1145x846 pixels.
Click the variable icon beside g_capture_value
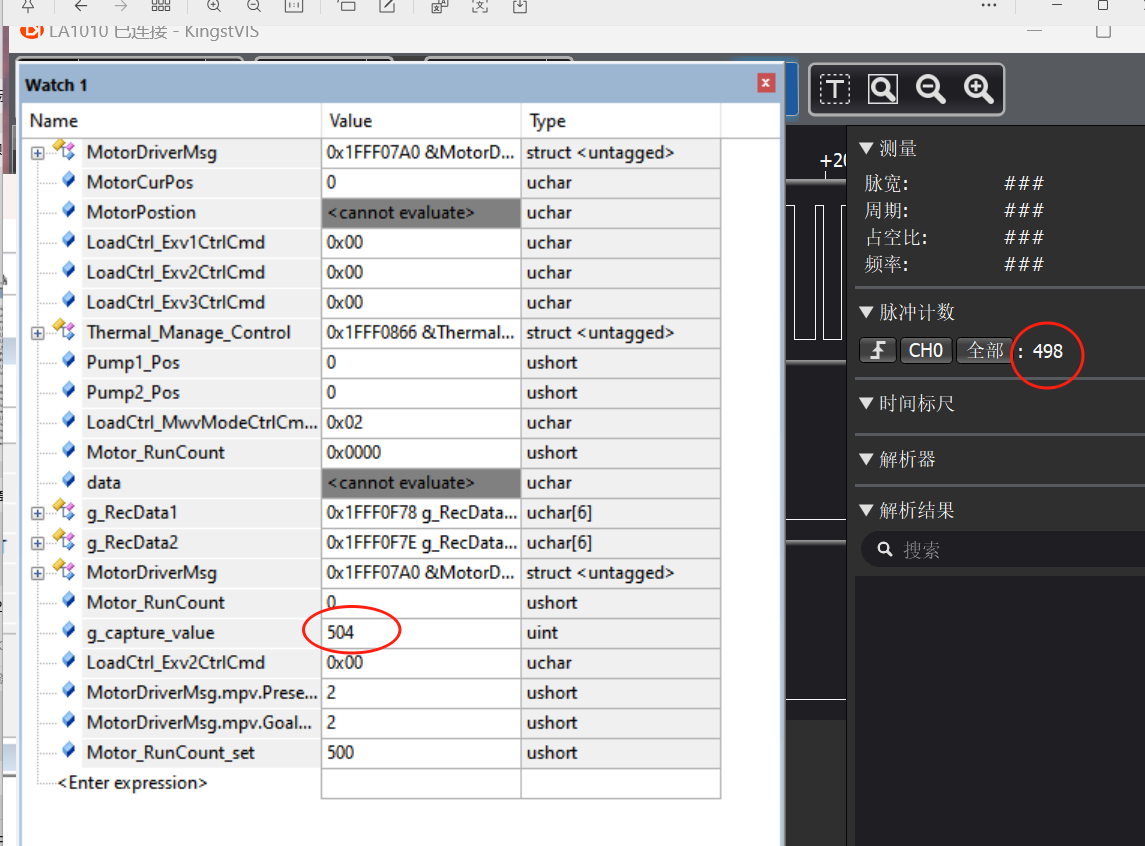pos(69,631)
